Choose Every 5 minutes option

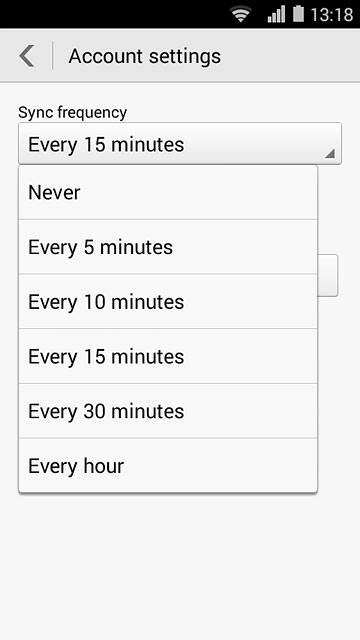tap(168, 247)
